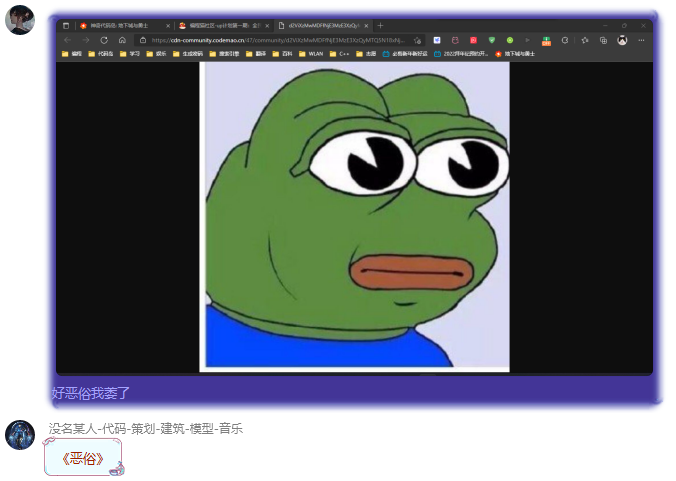The image size is (676, 481).
Task: Click the circular refresh extension icon
Action: (565, 40)
